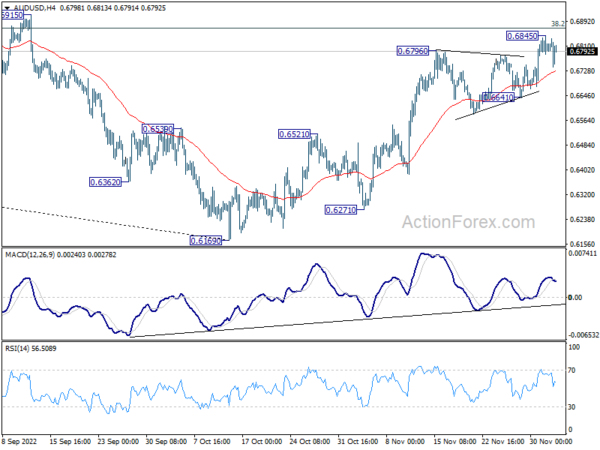Click the 38.2 Fibonacci level label

[558, 24]
